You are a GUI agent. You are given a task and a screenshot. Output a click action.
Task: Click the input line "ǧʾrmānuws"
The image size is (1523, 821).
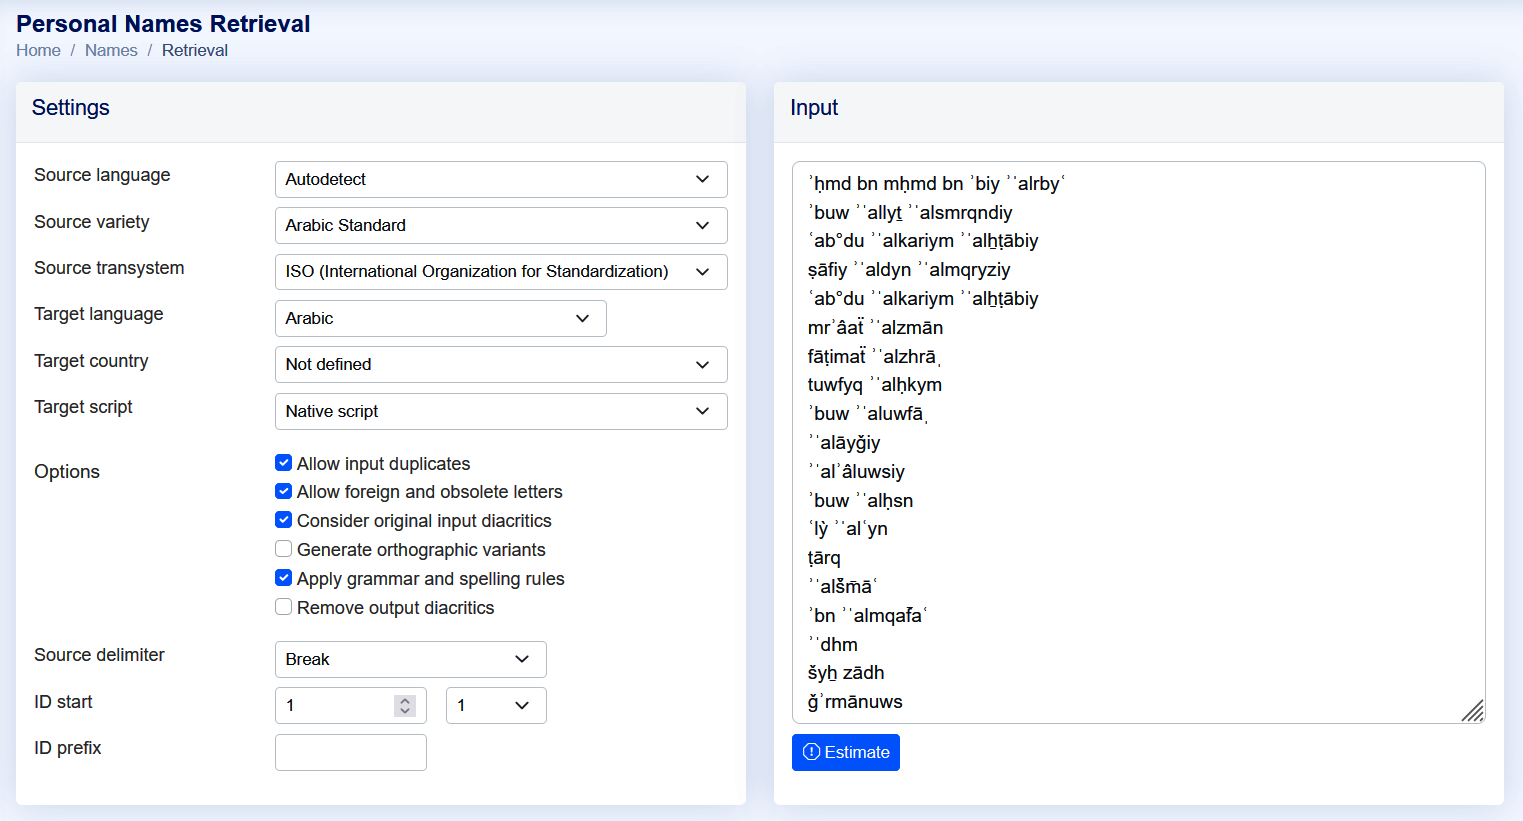coord(855,702)
